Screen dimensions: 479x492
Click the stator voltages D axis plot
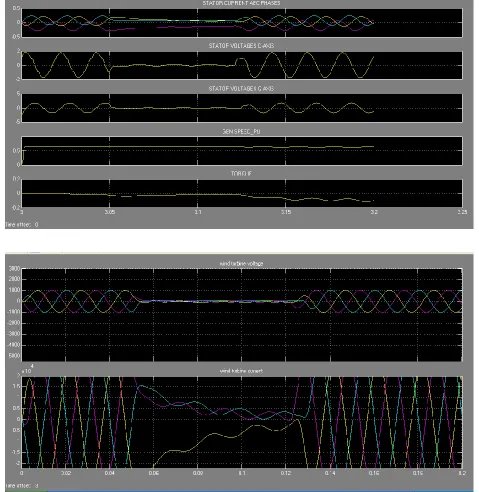(242, 65)
